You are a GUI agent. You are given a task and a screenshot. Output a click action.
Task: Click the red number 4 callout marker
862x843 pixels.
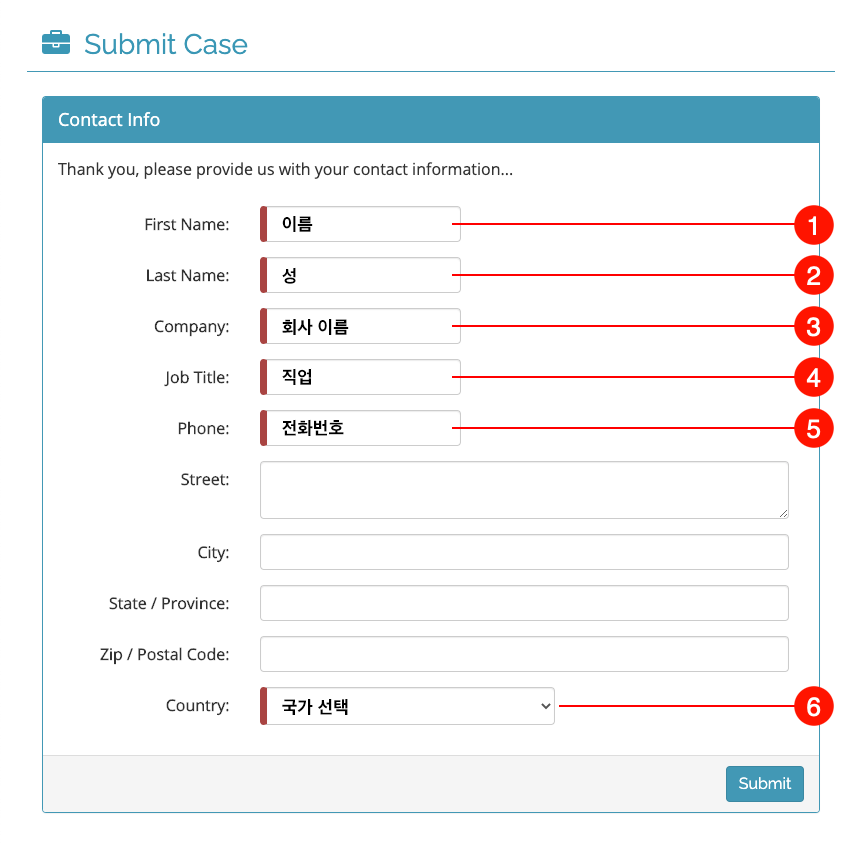pos(814,378)
